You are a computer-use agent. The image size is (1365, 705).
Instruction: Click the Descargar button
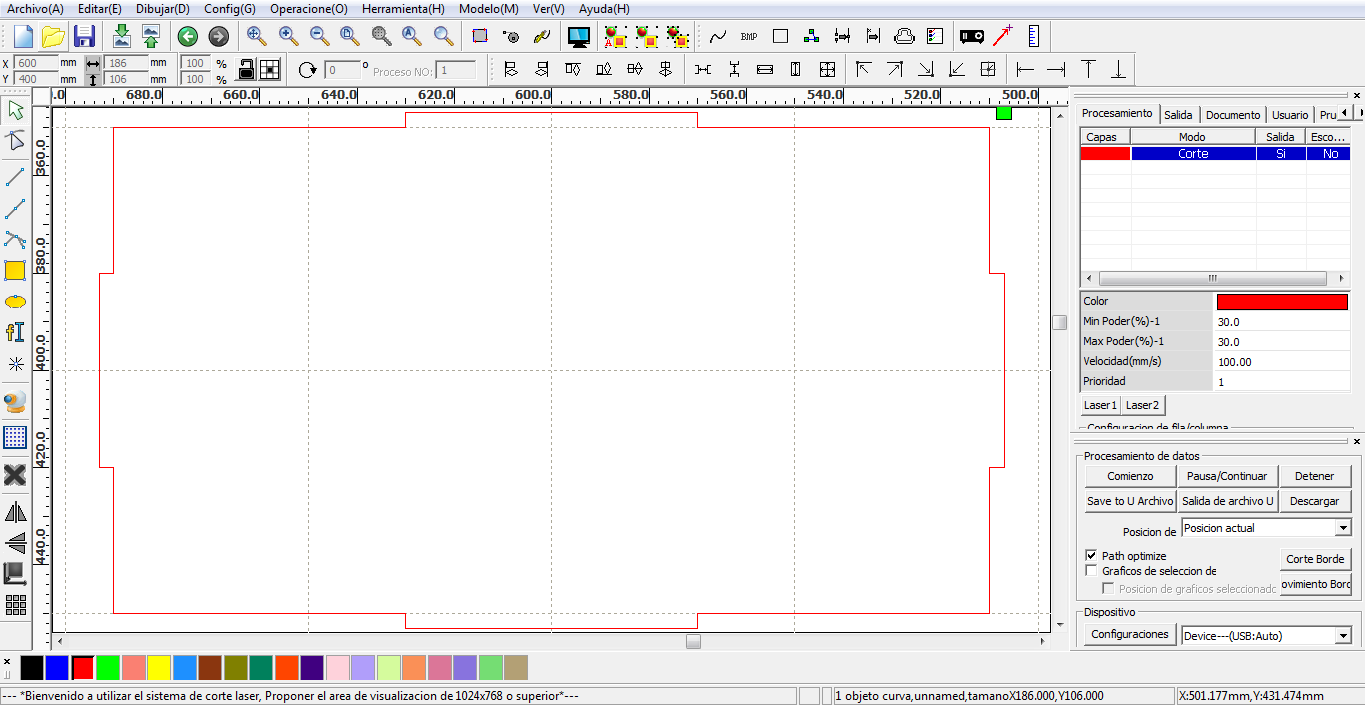(x=1314, y=501)
